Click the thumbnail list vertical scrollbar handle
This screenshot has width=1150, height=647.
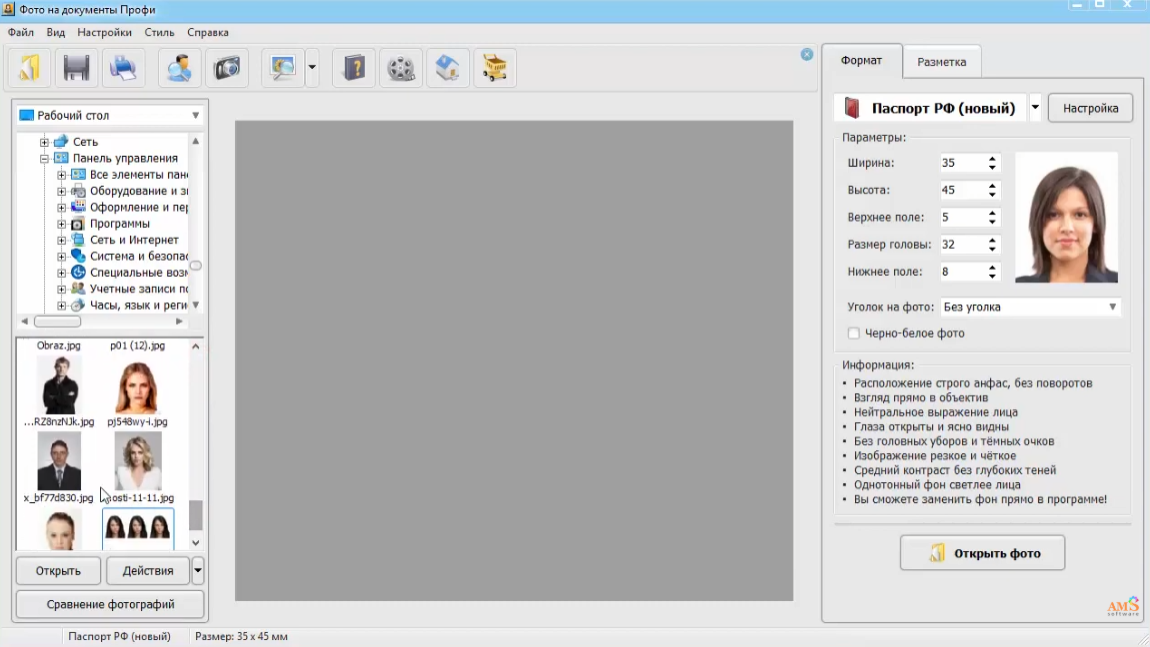click(x=196, y=515)
